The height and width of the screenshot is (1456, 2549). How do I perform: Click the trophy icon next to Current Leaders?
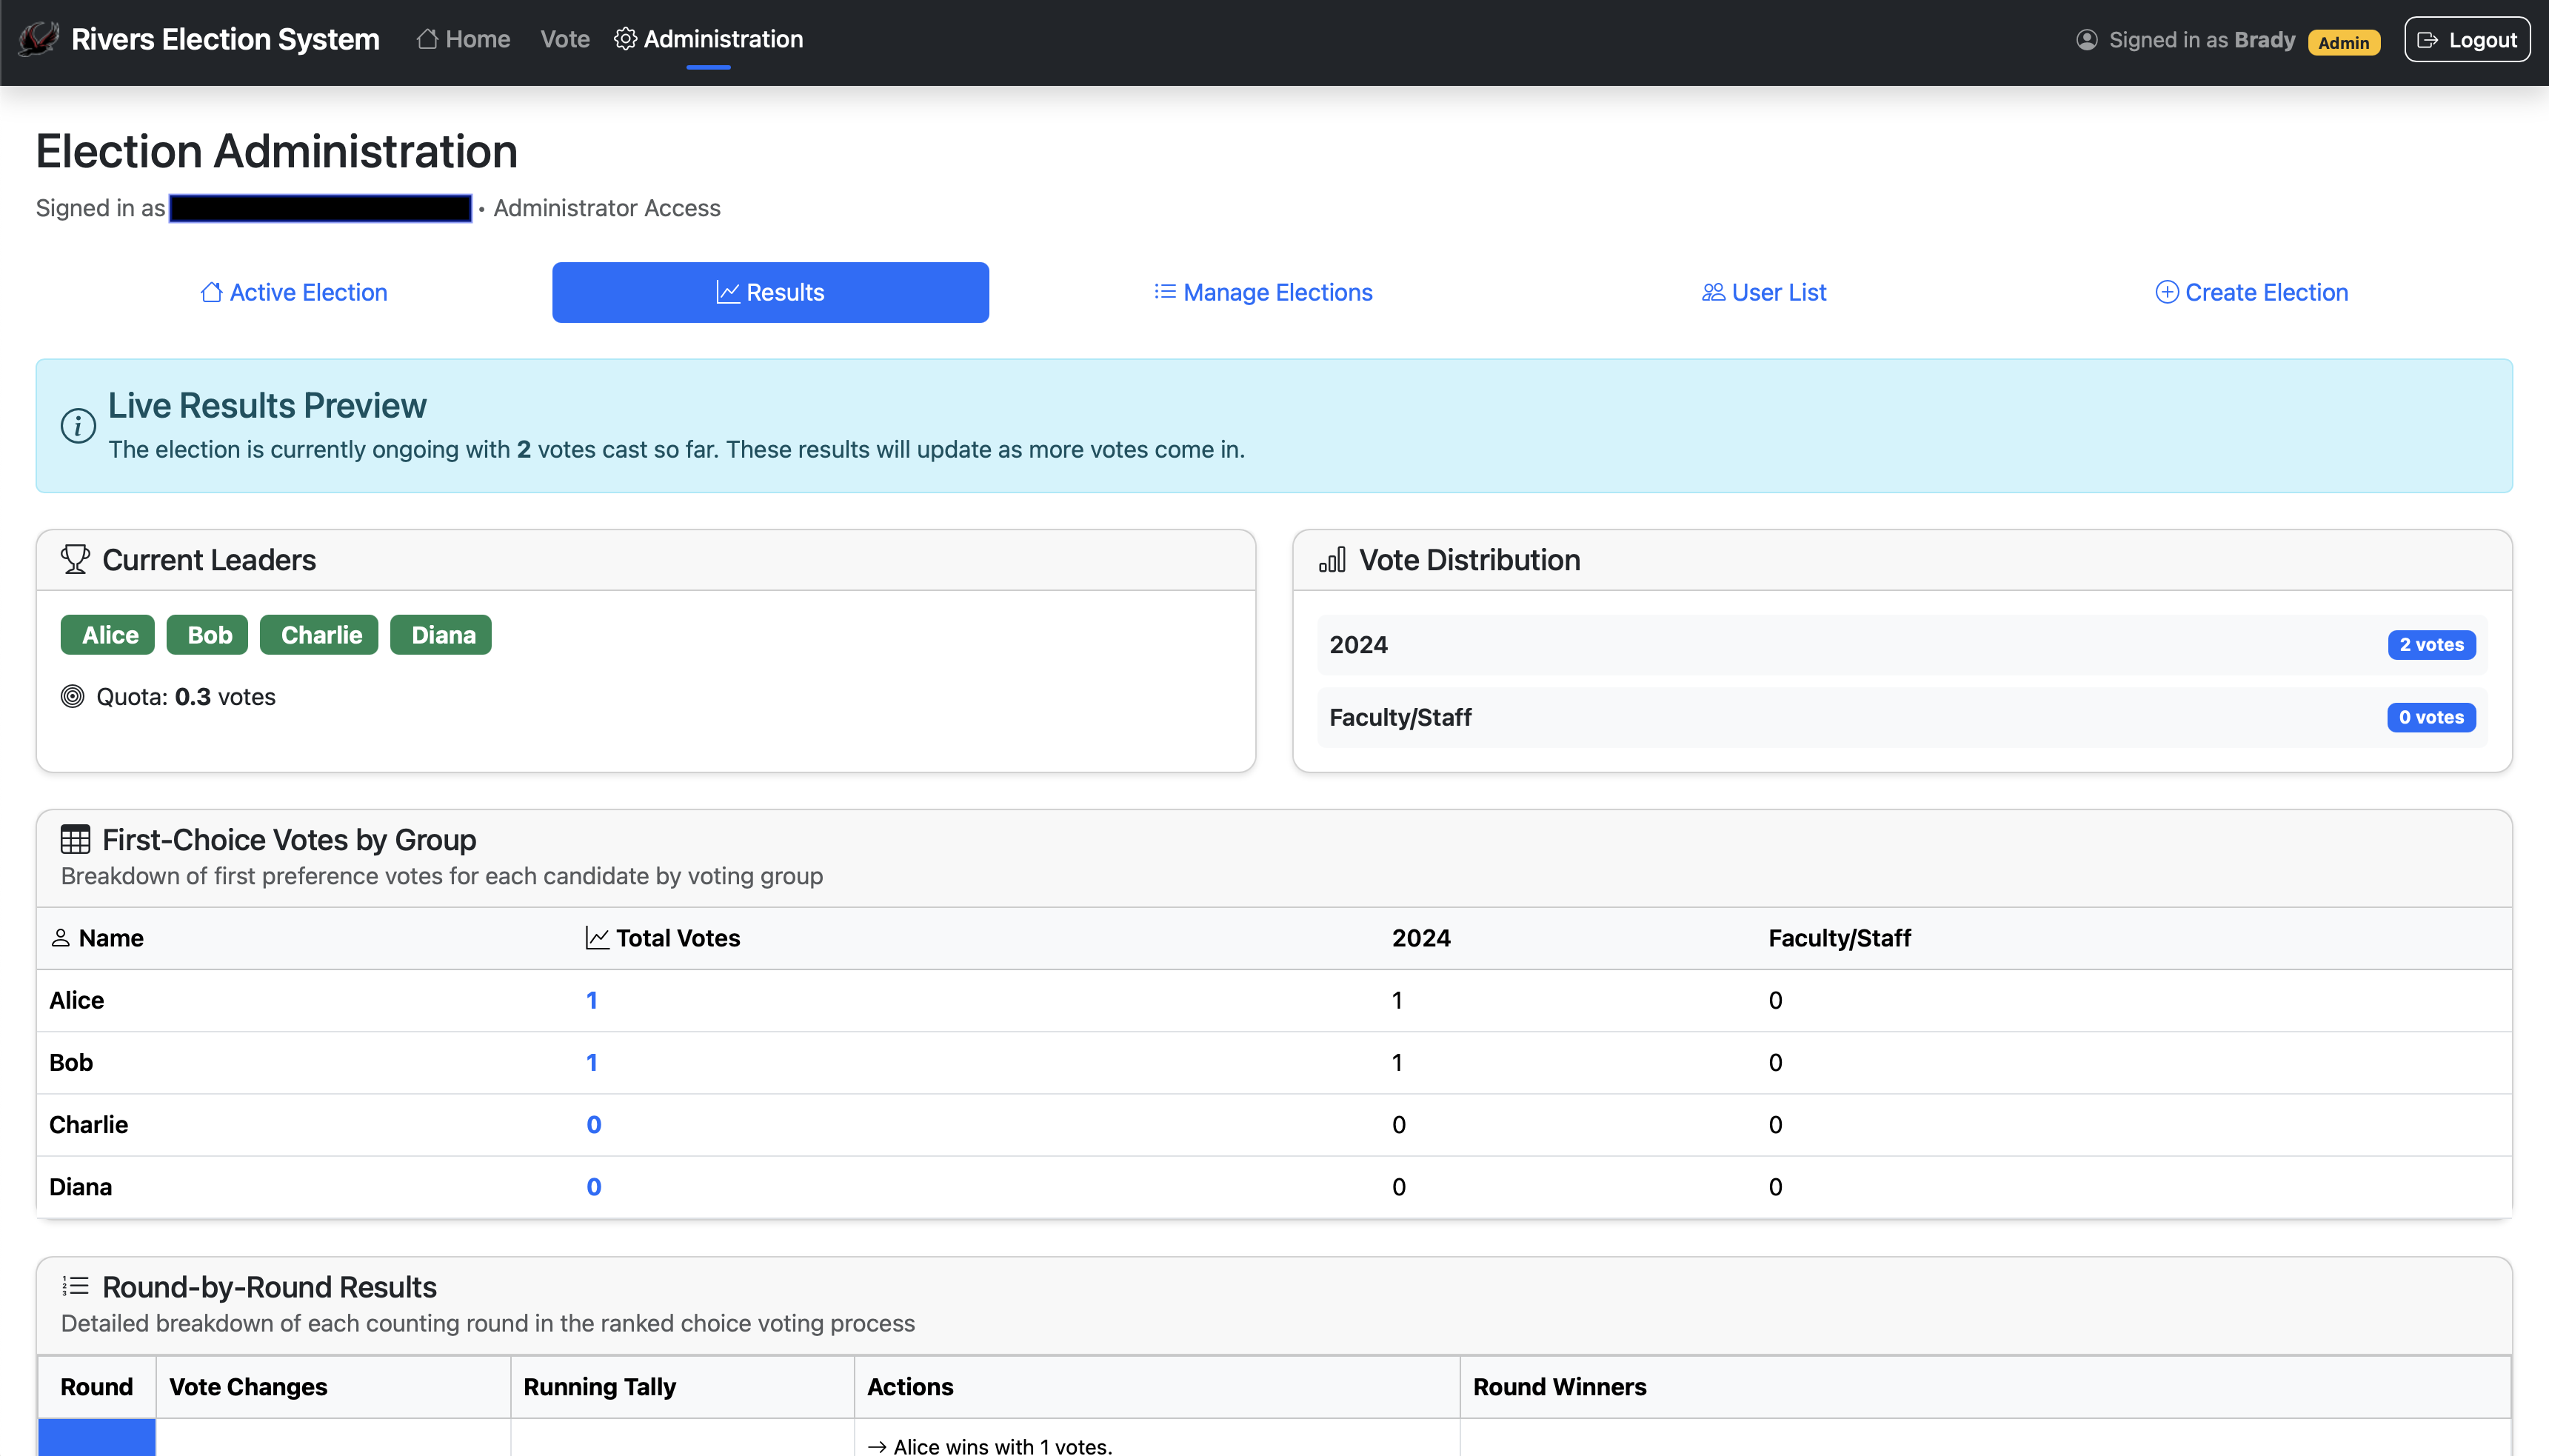coord(75,559)
